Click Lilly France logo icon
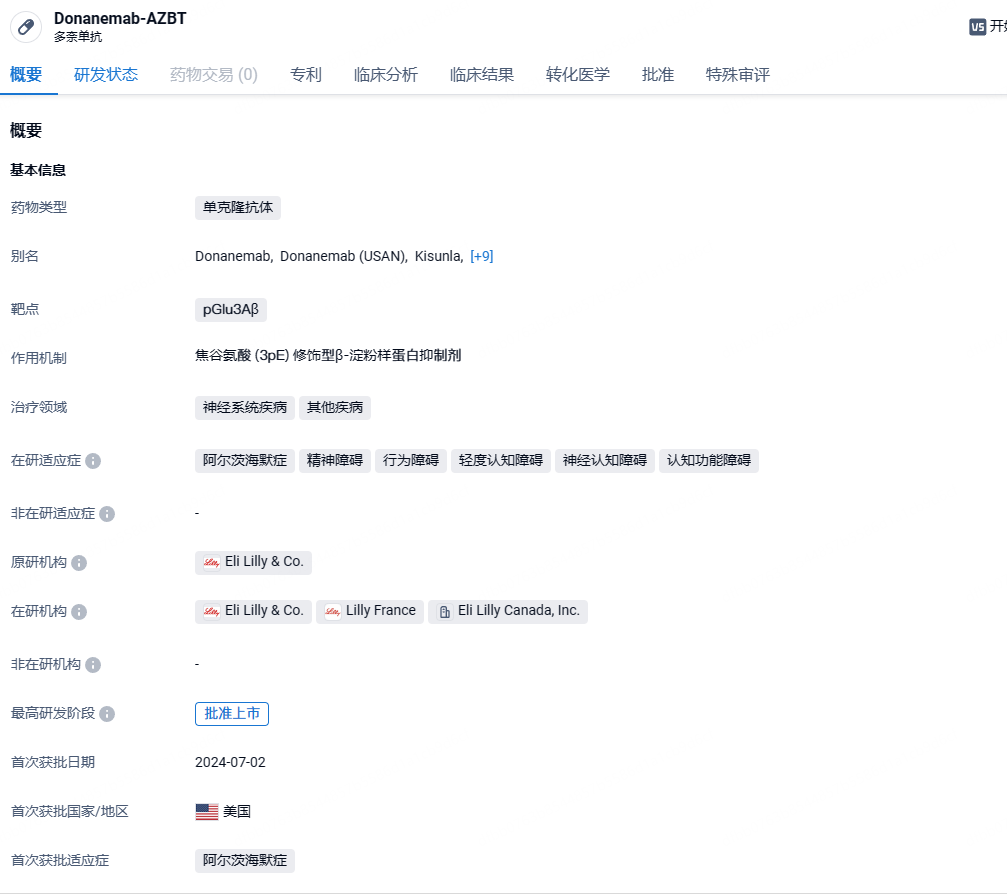Image resolution: width=1007 pixels, height=894 pixels. click(333, 611)
